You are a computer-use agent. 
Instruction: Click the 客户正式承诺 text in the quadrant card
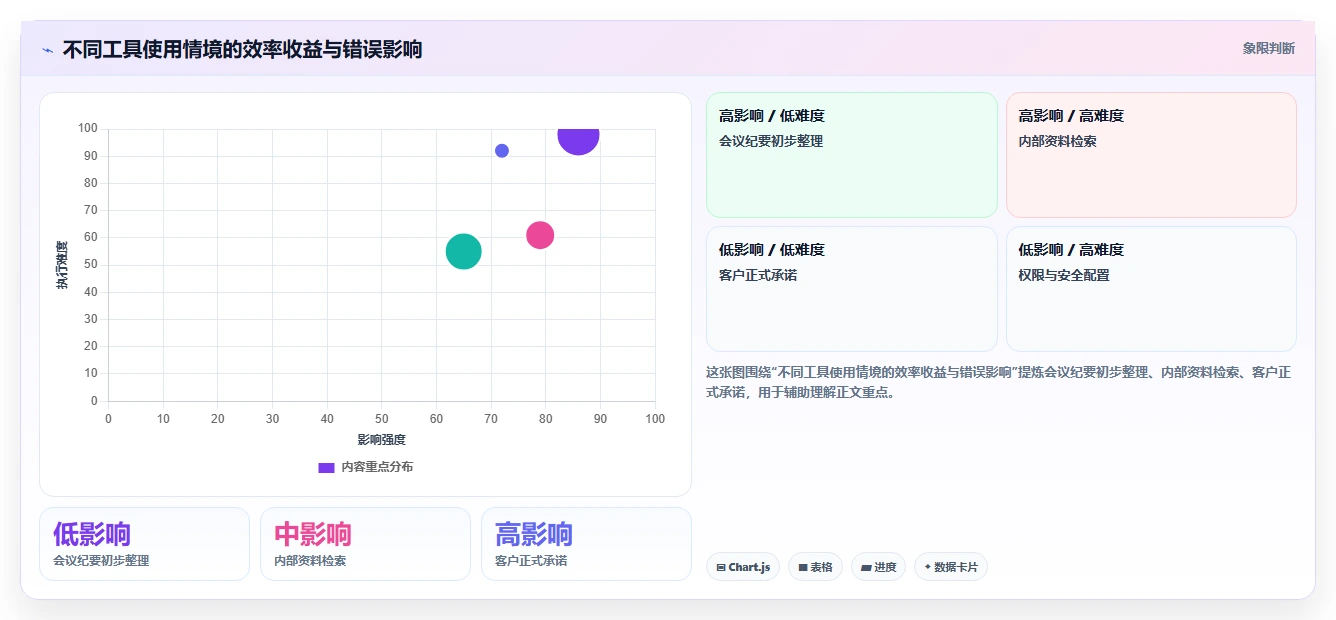758,276
